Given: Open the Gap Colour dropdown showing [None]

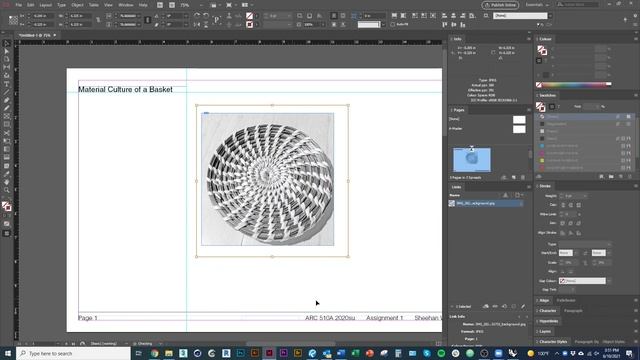Looking at the screenshot, I should click(584, 281).
